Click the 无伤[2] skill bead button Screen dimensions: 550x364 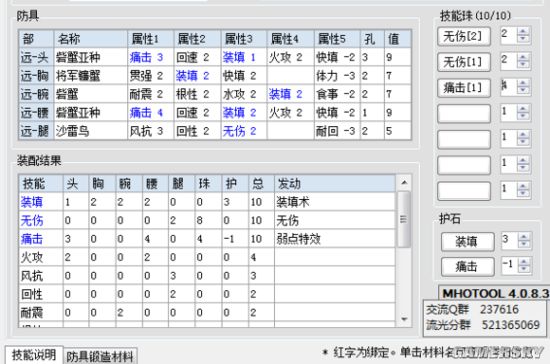tap(464, 36)
